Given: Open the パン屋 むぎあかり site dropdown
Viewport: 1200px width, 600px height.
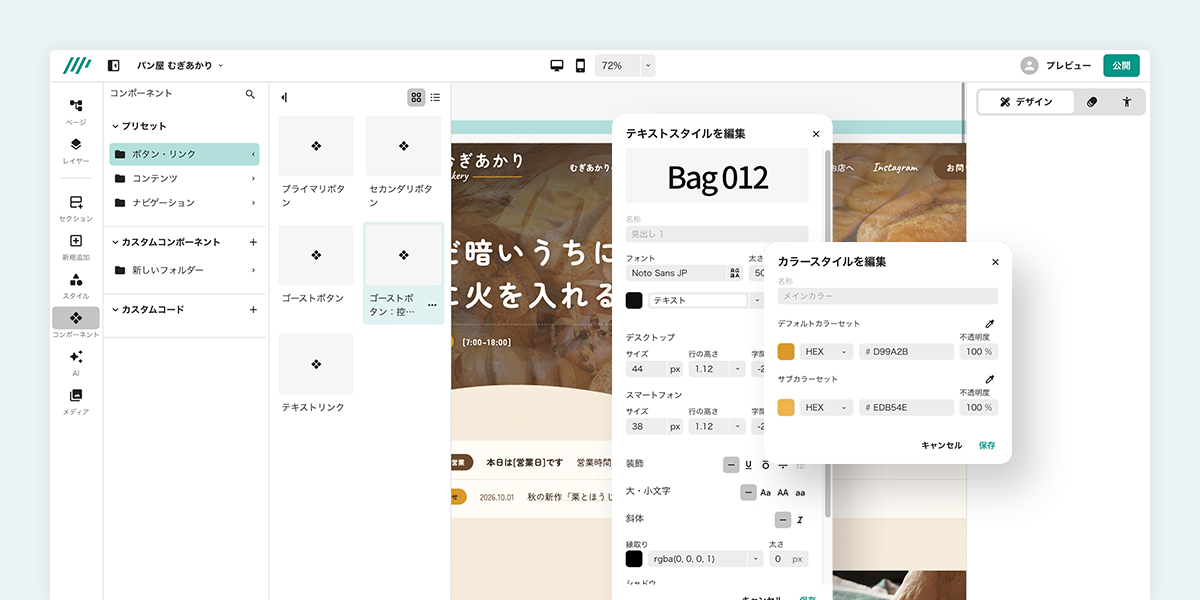Looking at the screenshot, I should point(180,65).
